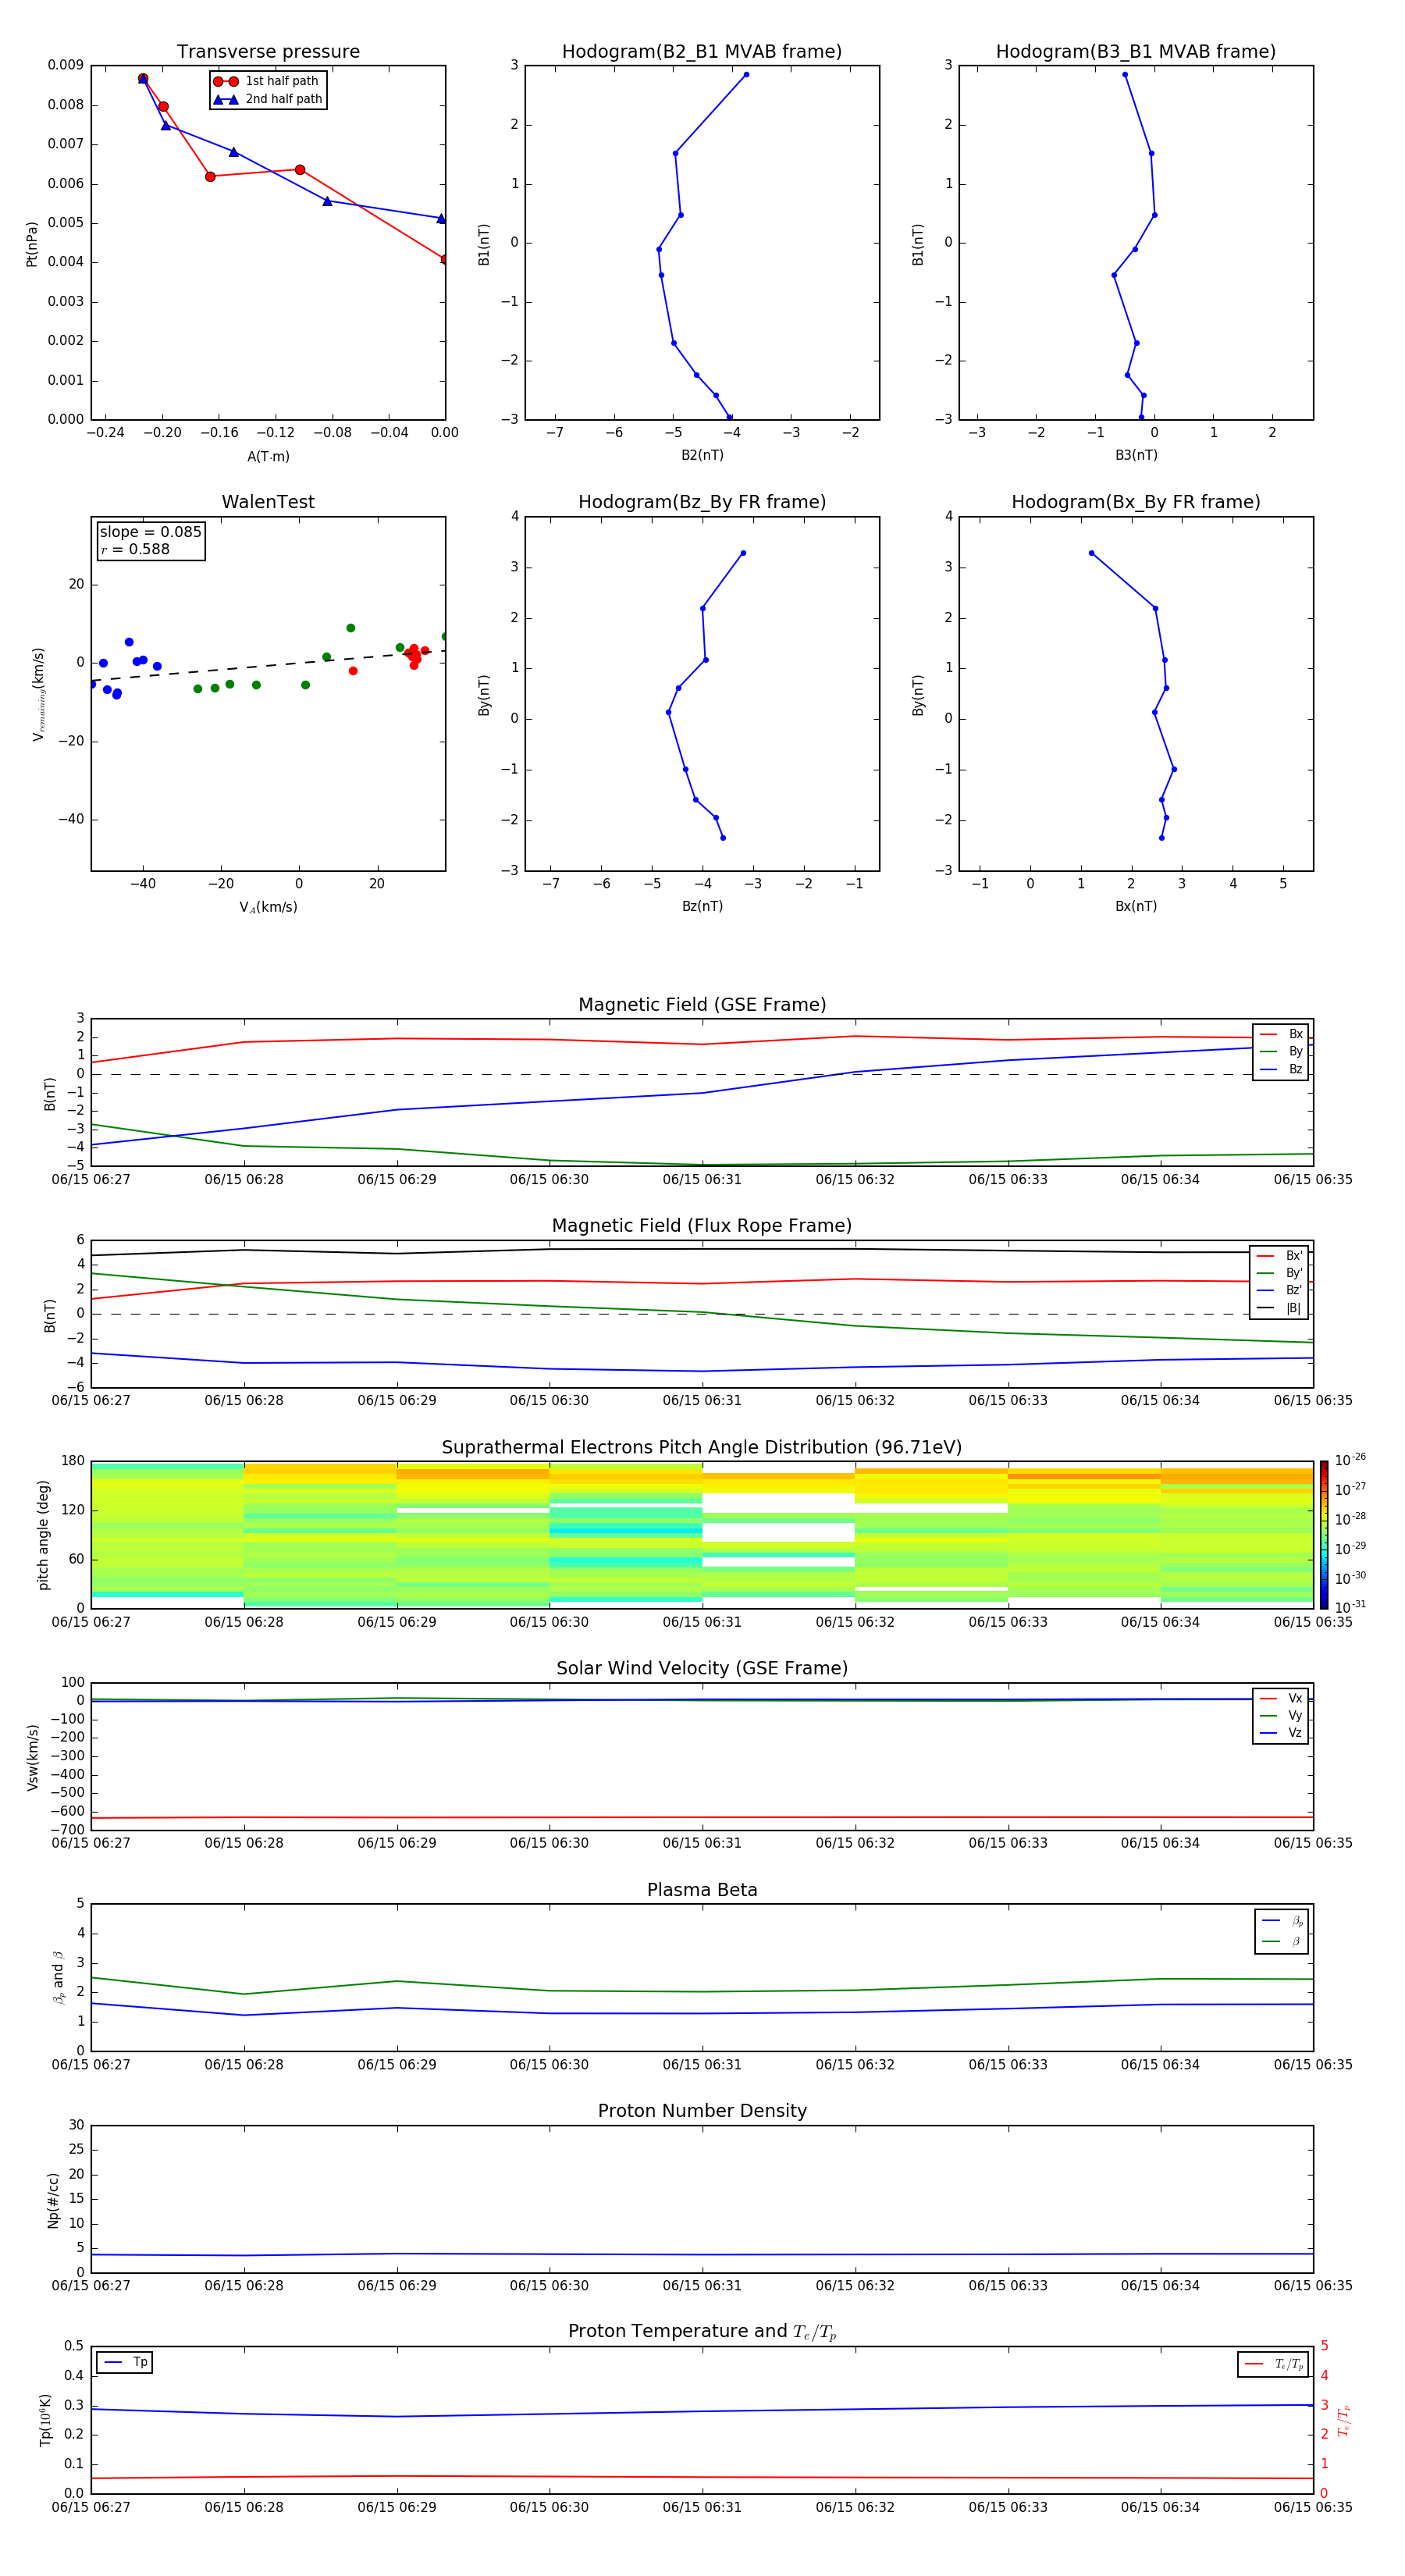Click the red Bx line sample in GSE legend

pyautogui.click(x=1268, y=1034)
